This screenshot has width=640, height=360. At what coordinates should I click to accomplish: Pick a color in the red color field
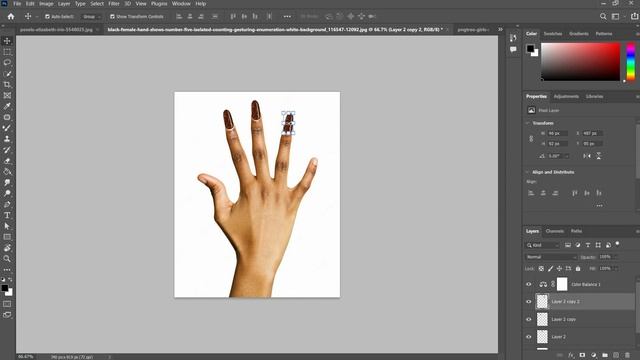(580, 61)
